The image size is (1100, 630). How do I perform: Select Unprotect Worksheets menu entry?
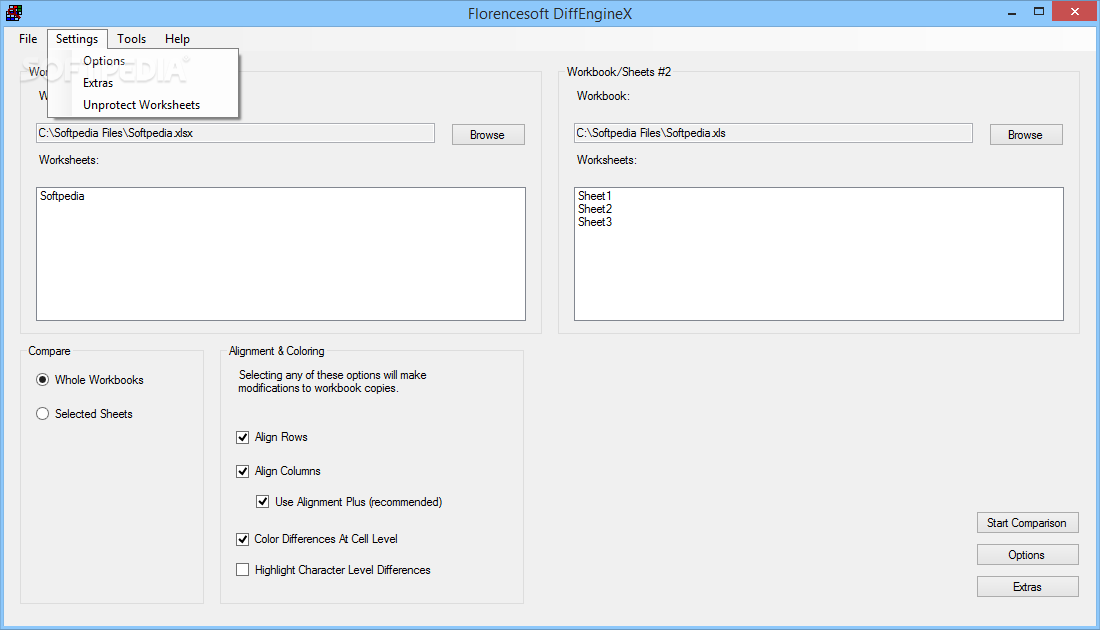coord(143,105)
